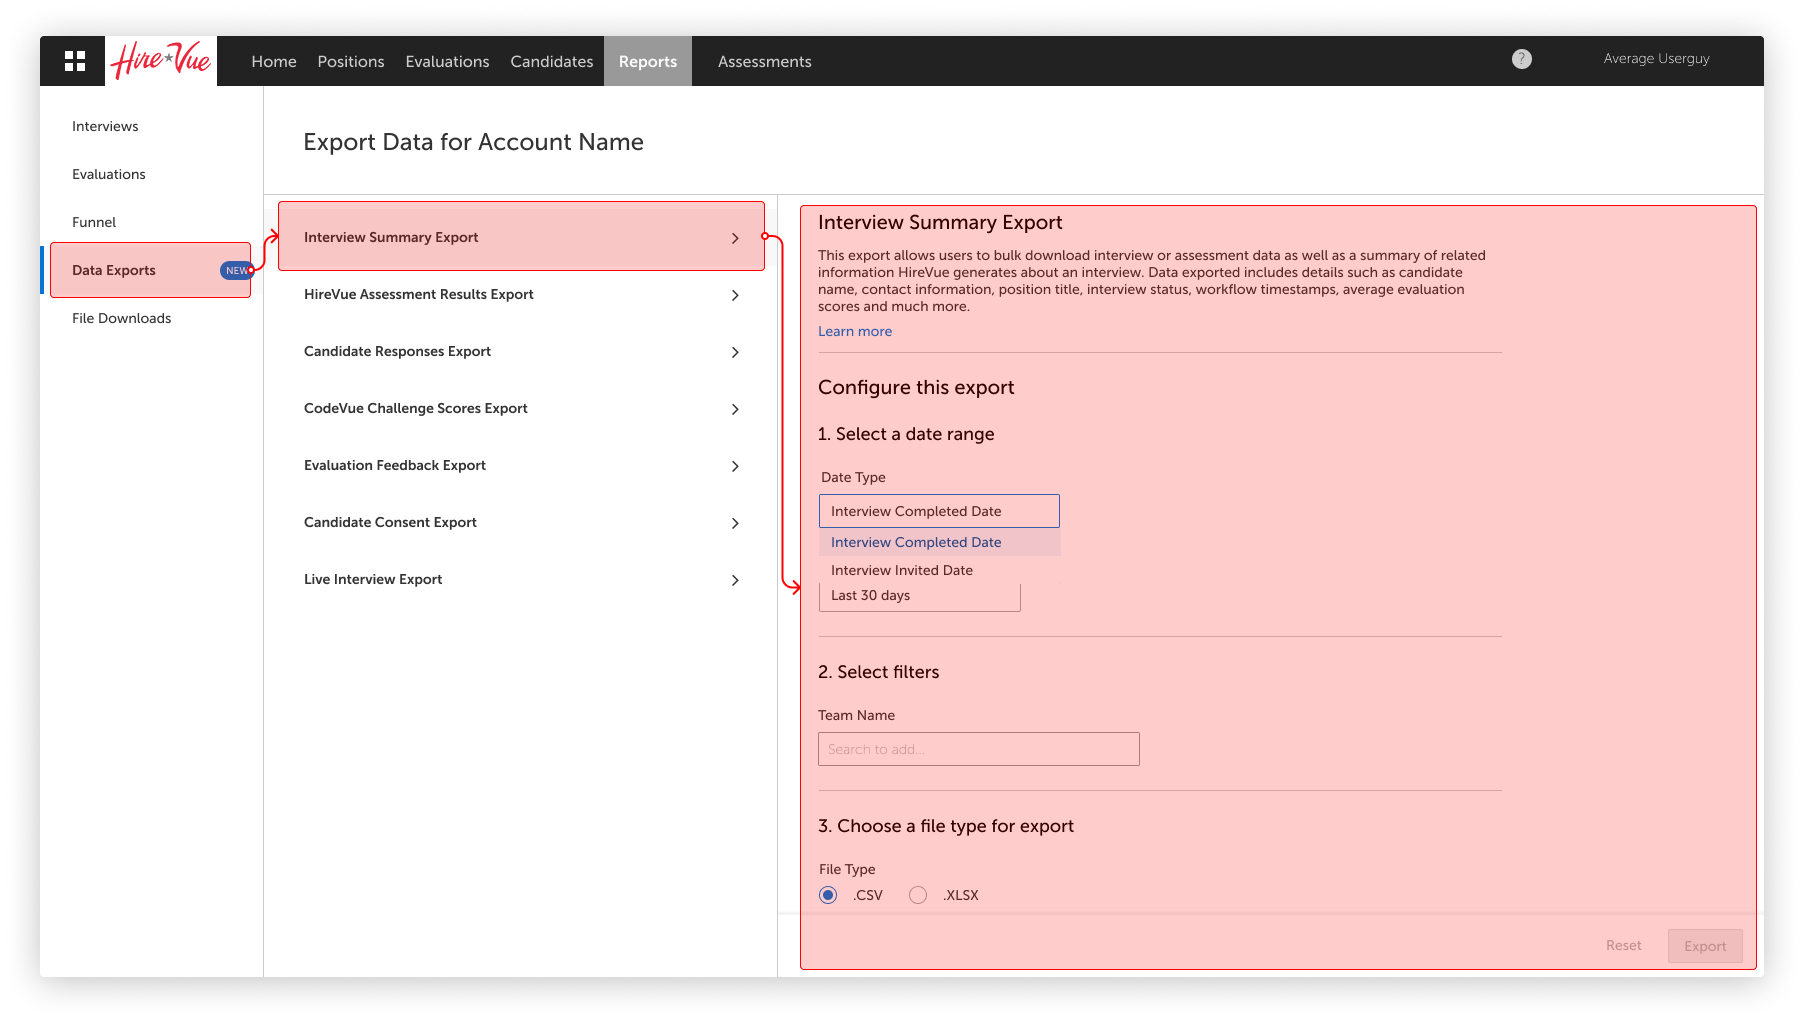Switch to the Candidates tab
This screenshot has width=1804, height=1021.
coord(552,61)
